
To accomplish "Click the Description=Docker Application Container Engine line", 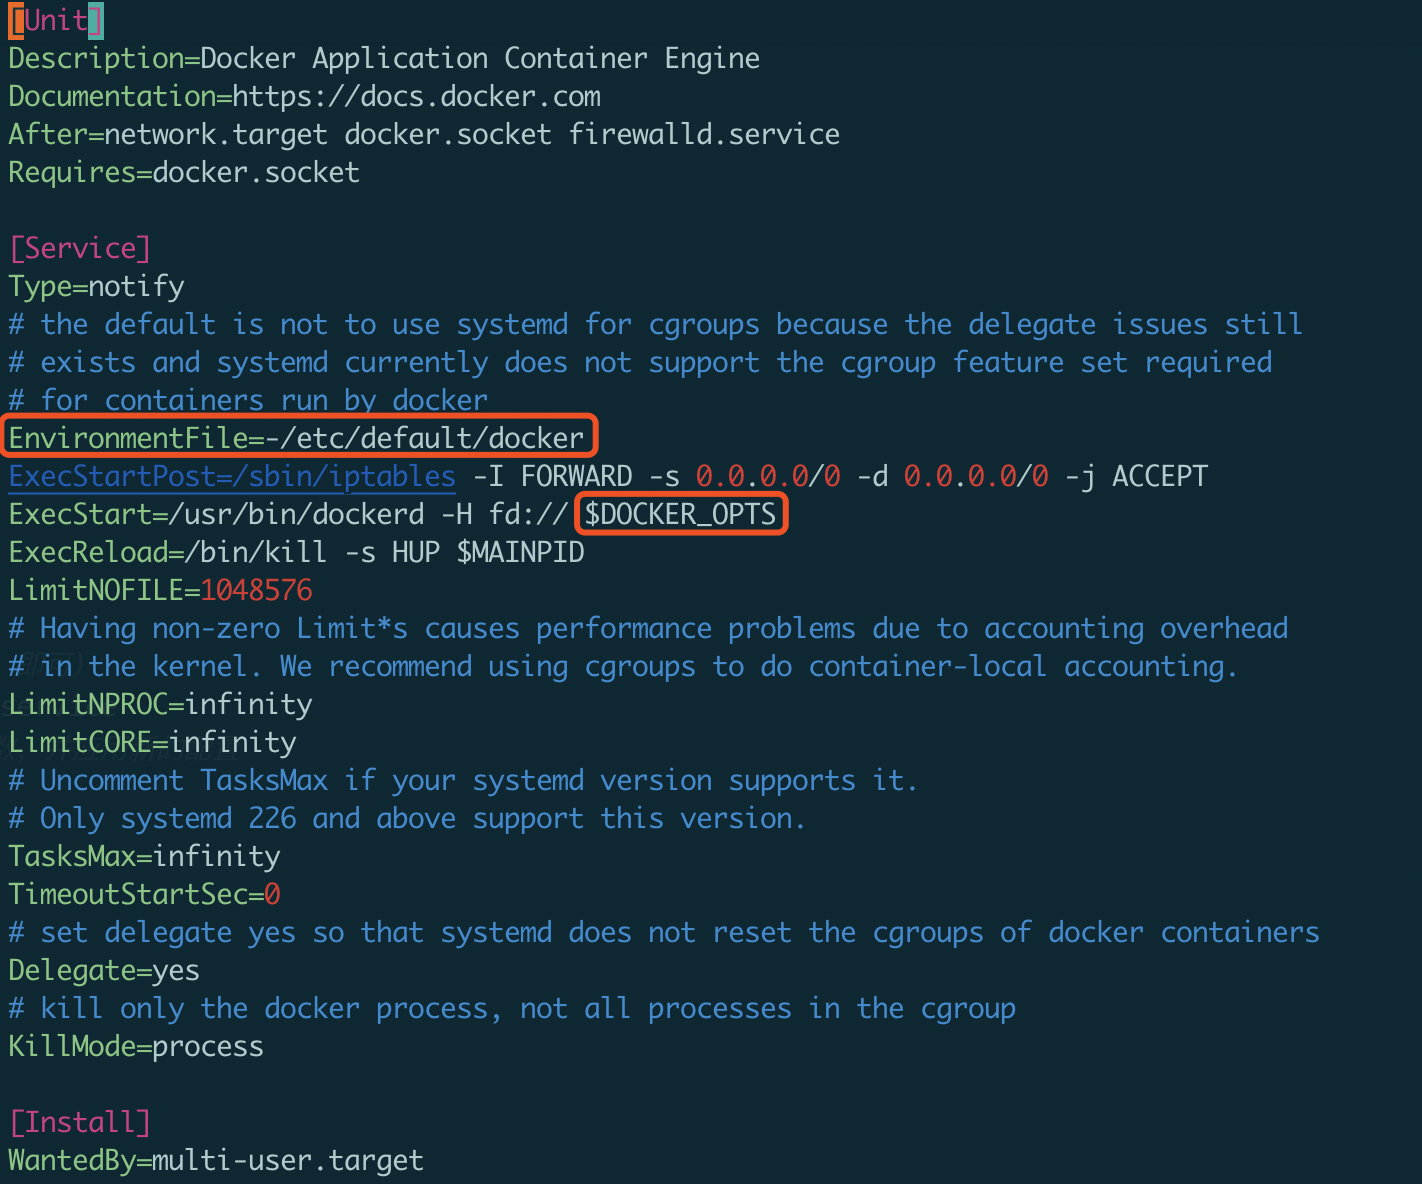I will pyautogui.click(x=384, y=59).
